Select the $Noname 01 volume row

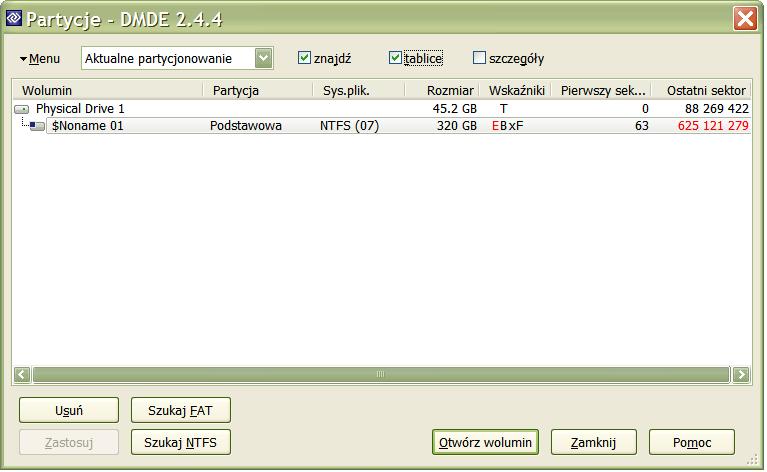382,126
